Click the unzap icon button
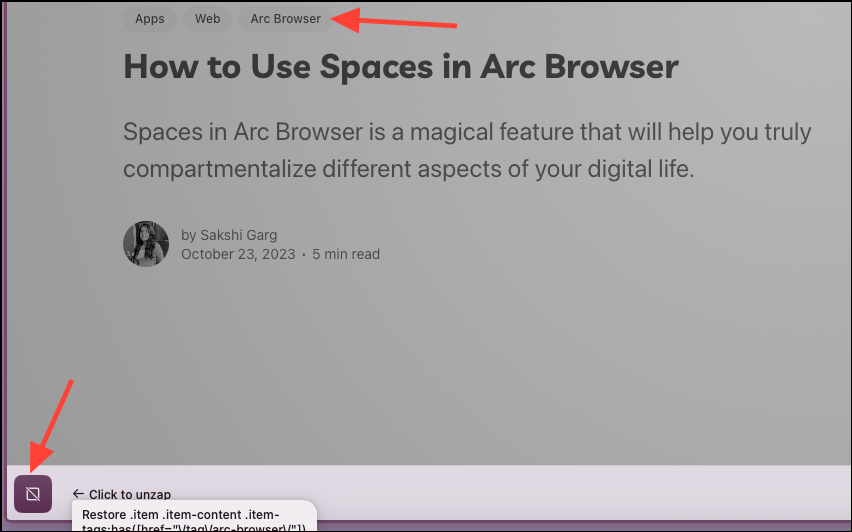Viewport: 852px width, 532px height. click(33, 494)
